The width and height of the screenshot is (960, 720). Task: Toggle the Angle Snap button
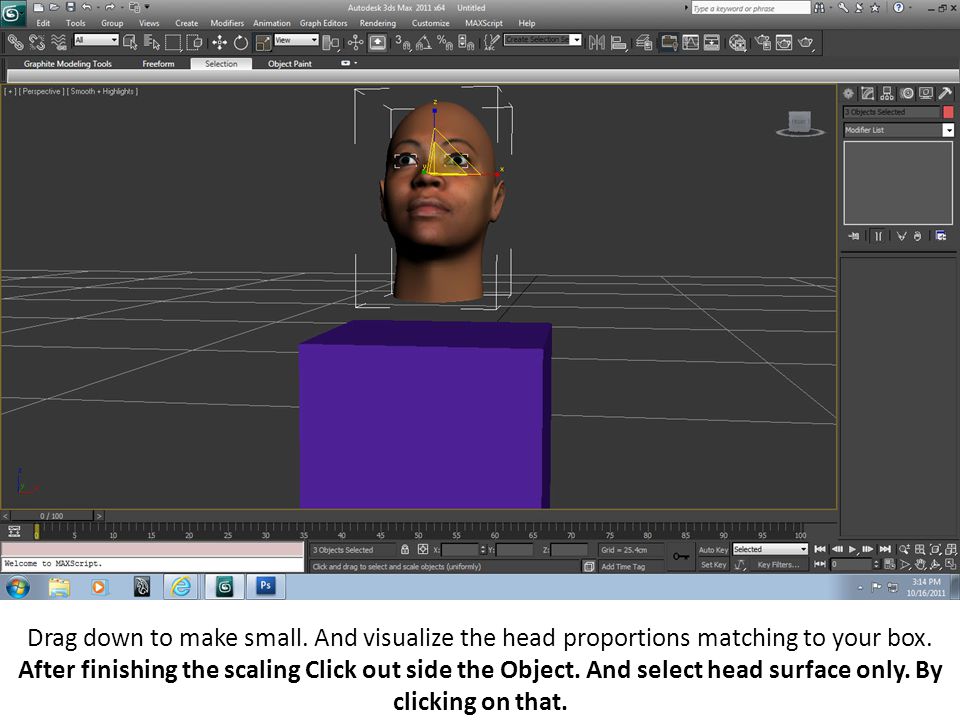[424, 42]
